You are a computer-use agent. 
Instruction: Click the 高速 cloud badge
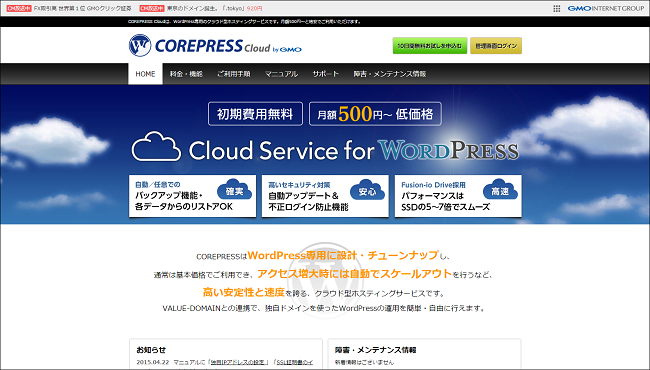[x=500, y=190]
